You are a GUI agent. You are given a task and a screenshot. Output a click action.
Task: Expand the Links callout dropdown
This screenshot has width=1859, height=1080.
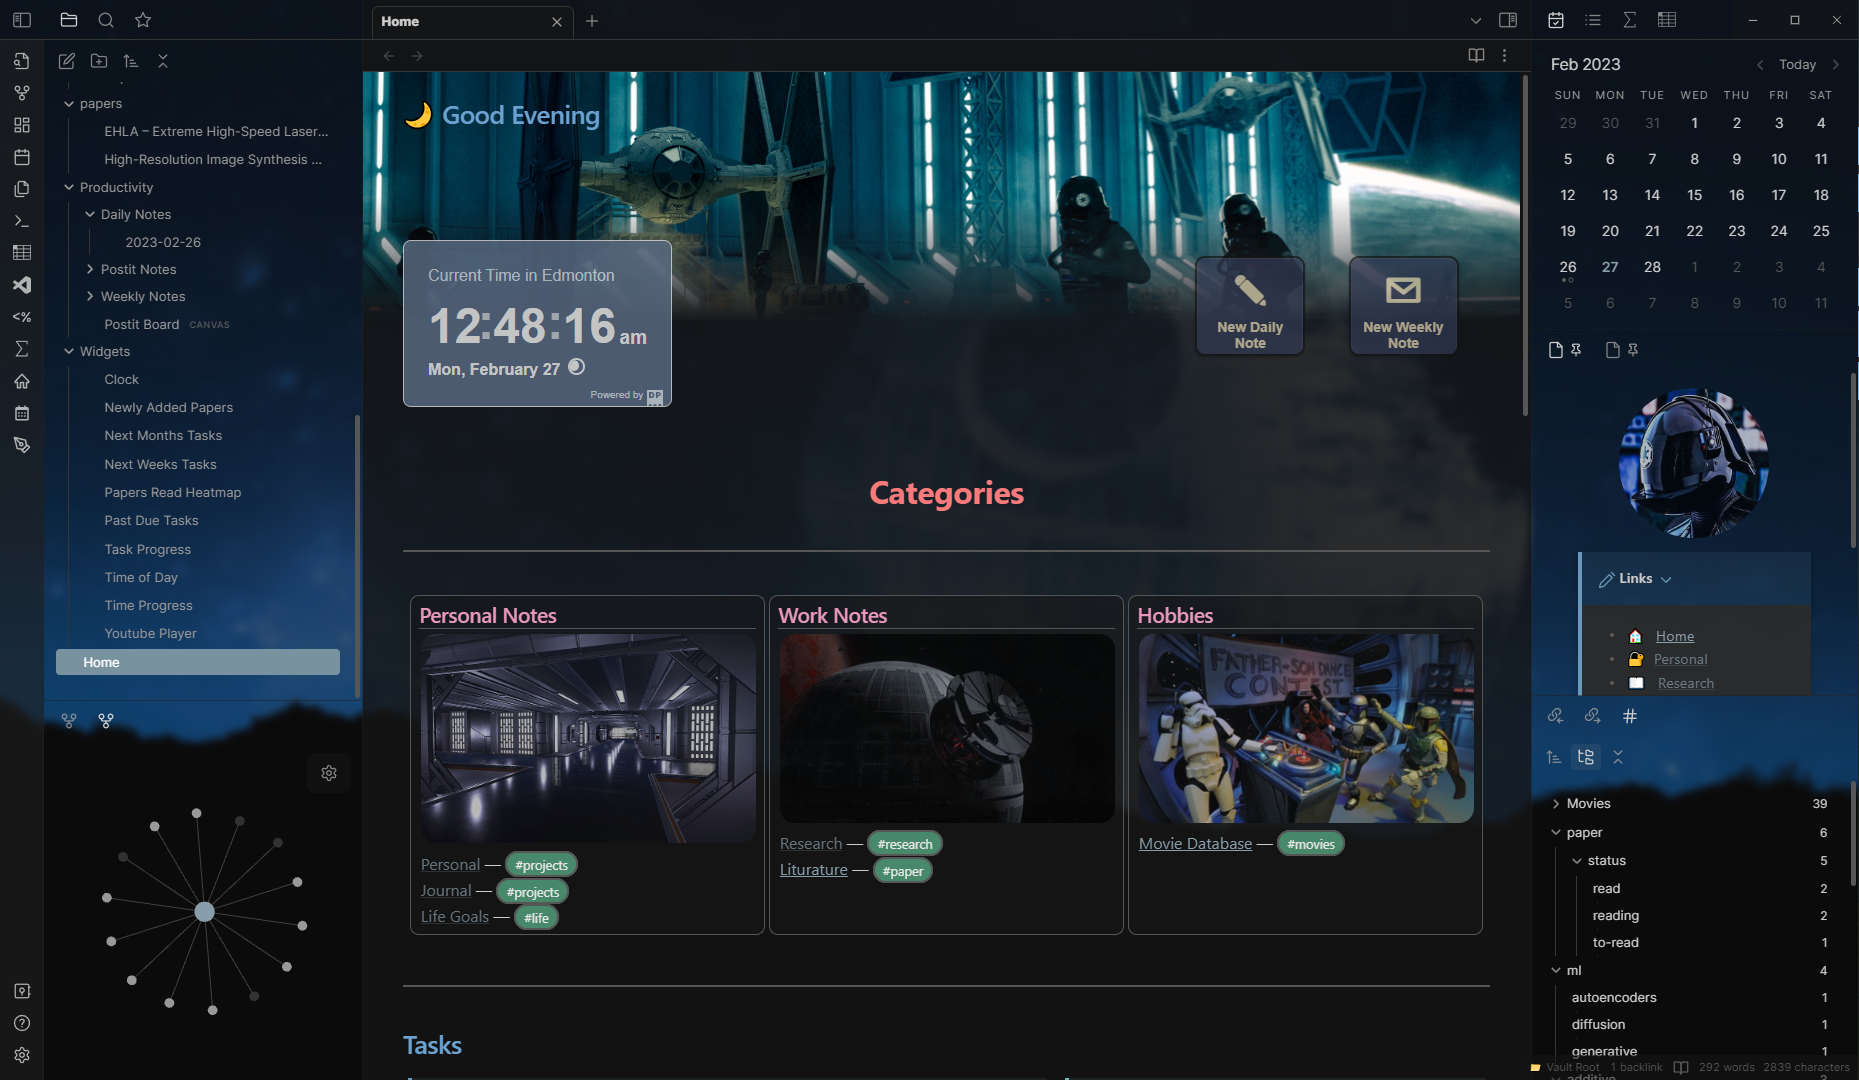1666,579
